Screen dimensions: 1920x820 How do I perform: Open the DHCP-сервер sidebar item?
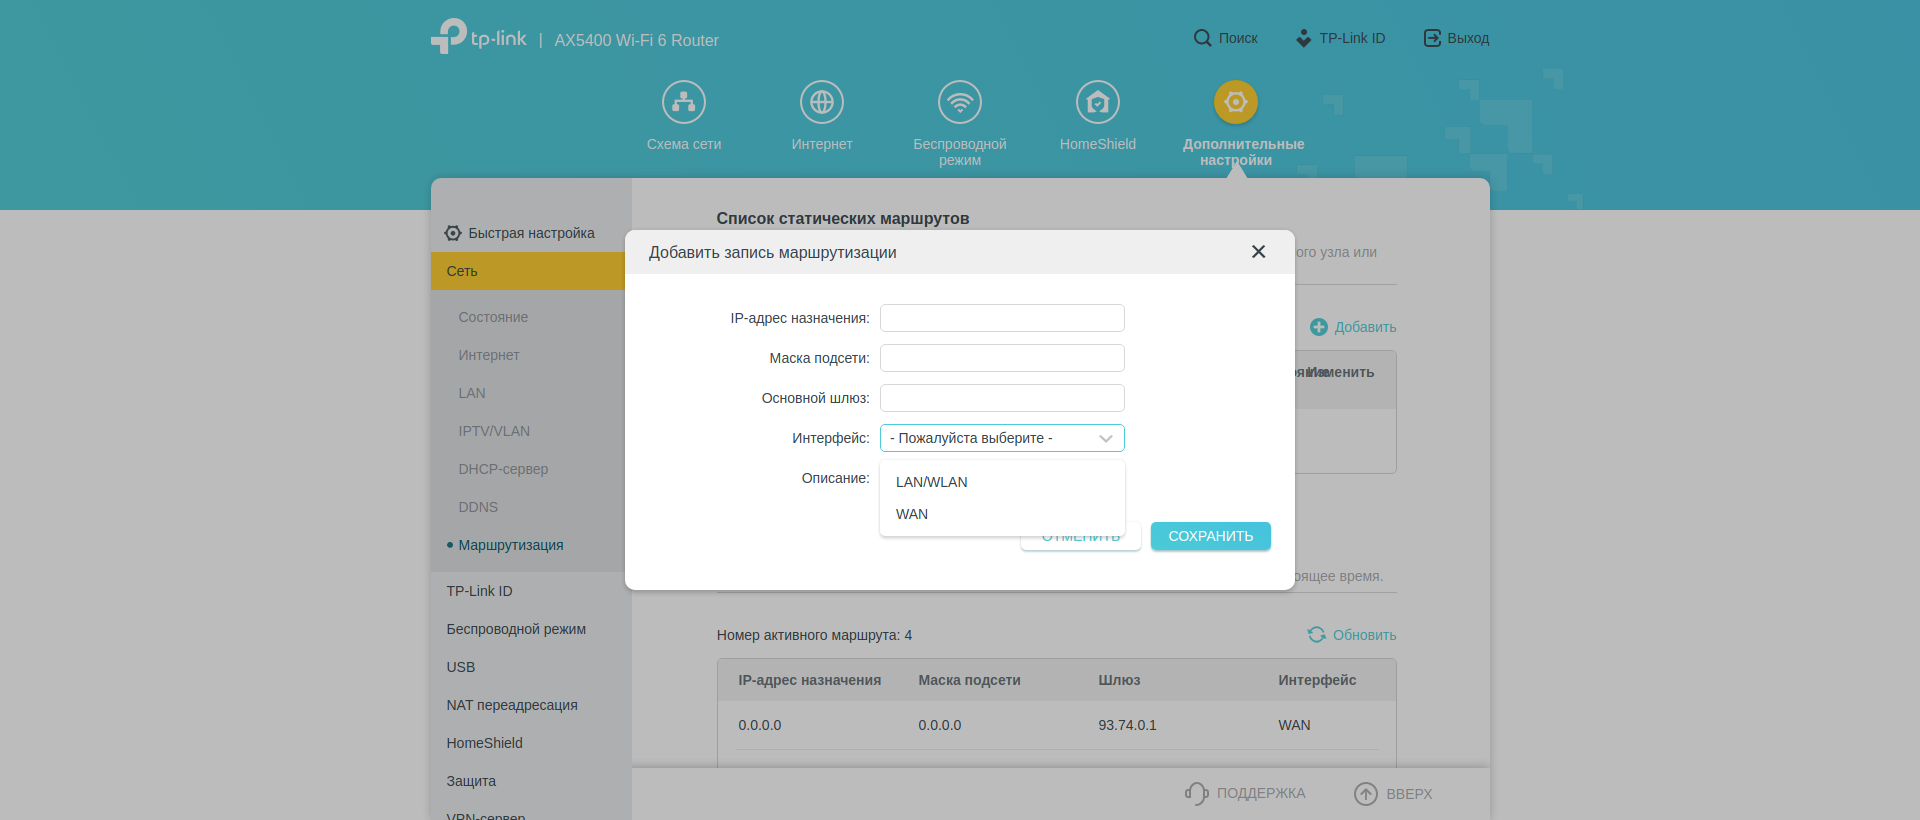[x=503, y=469]
